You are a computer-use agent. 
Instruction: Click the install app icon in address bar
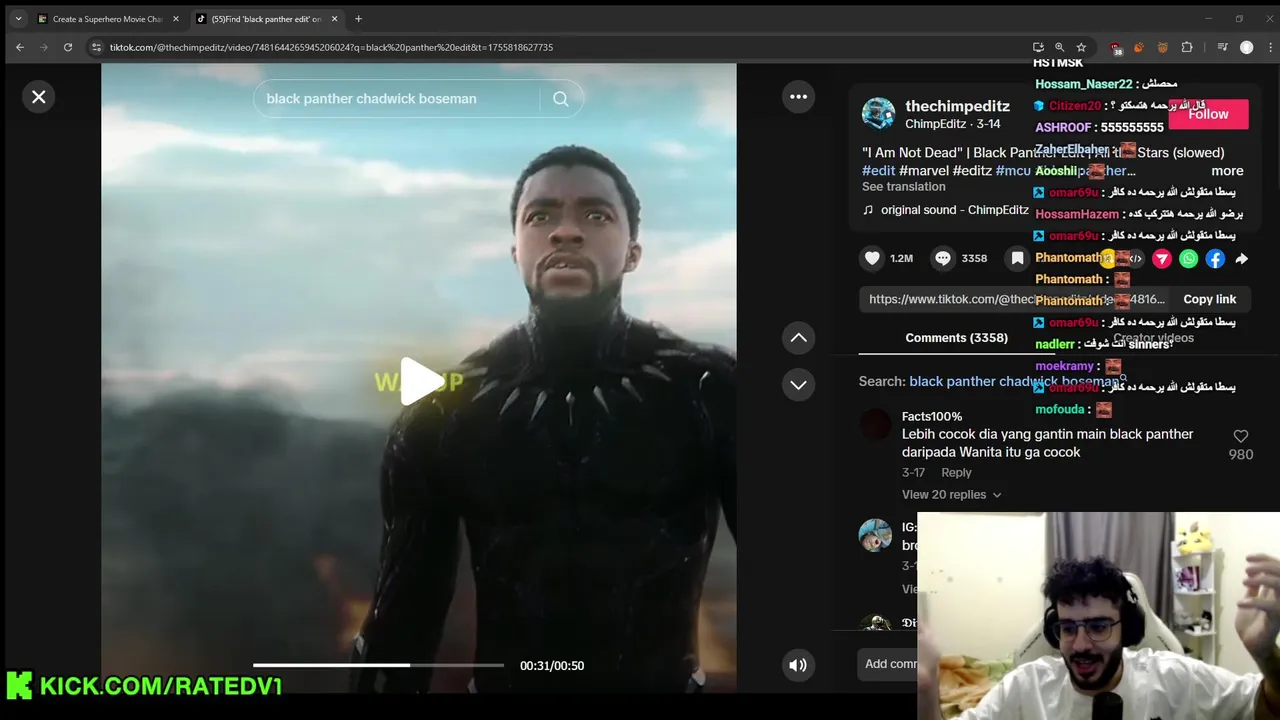point(1038,47)
